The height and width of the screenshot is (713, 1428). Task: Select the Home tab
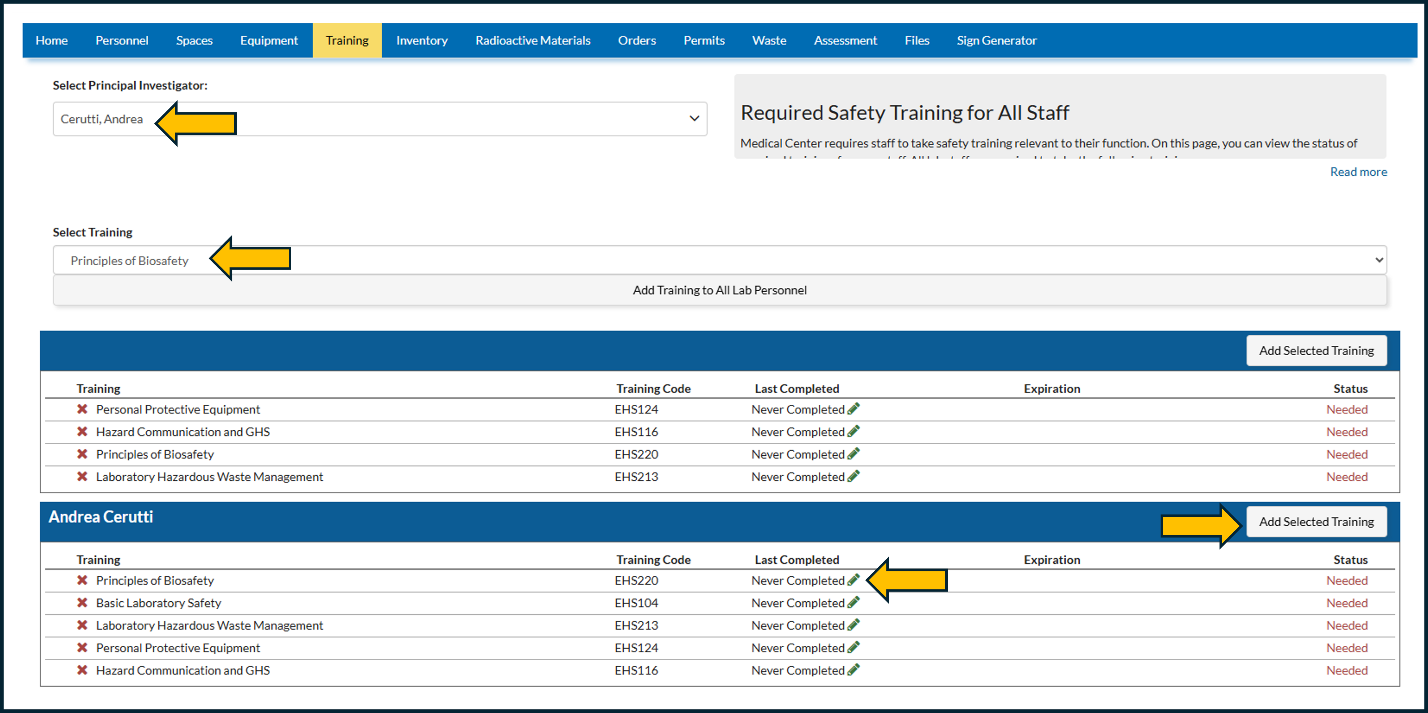[52, 41]
